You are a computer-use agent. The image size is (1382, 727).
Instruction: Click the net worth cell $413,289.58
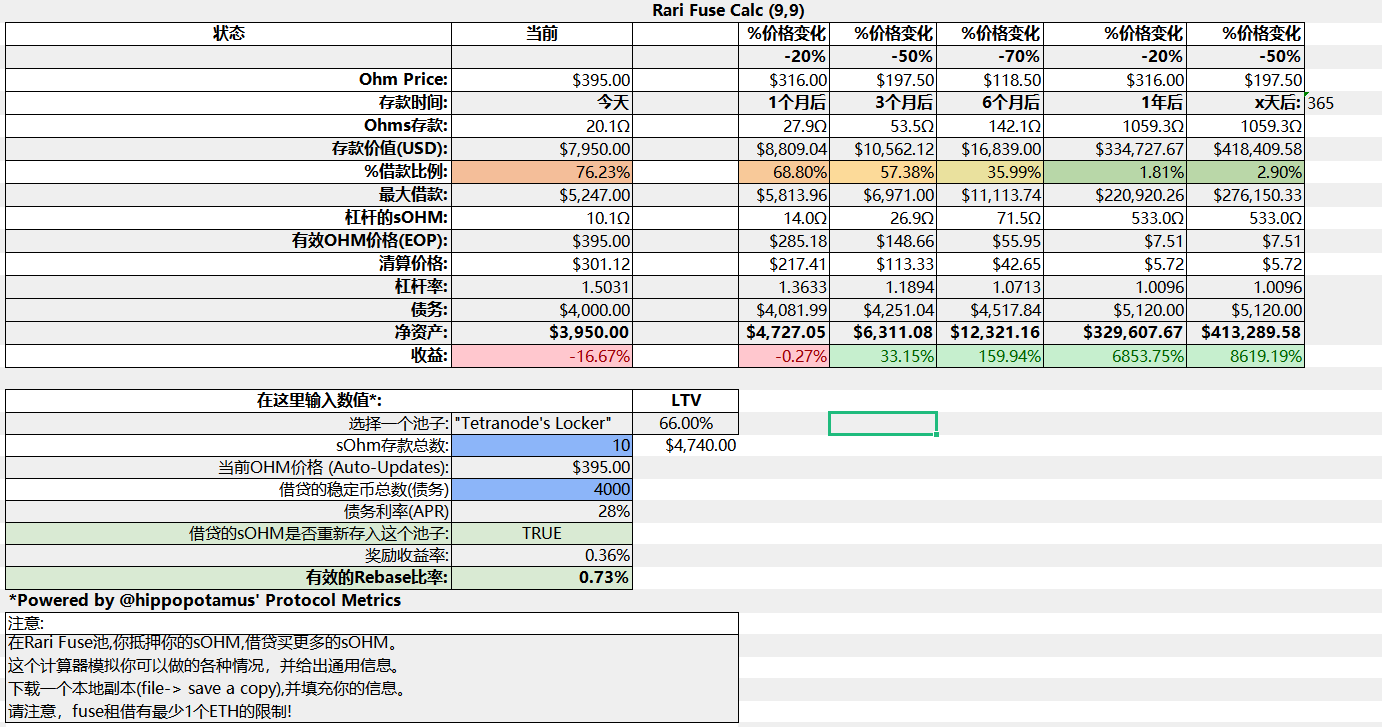pos(1245,332)
